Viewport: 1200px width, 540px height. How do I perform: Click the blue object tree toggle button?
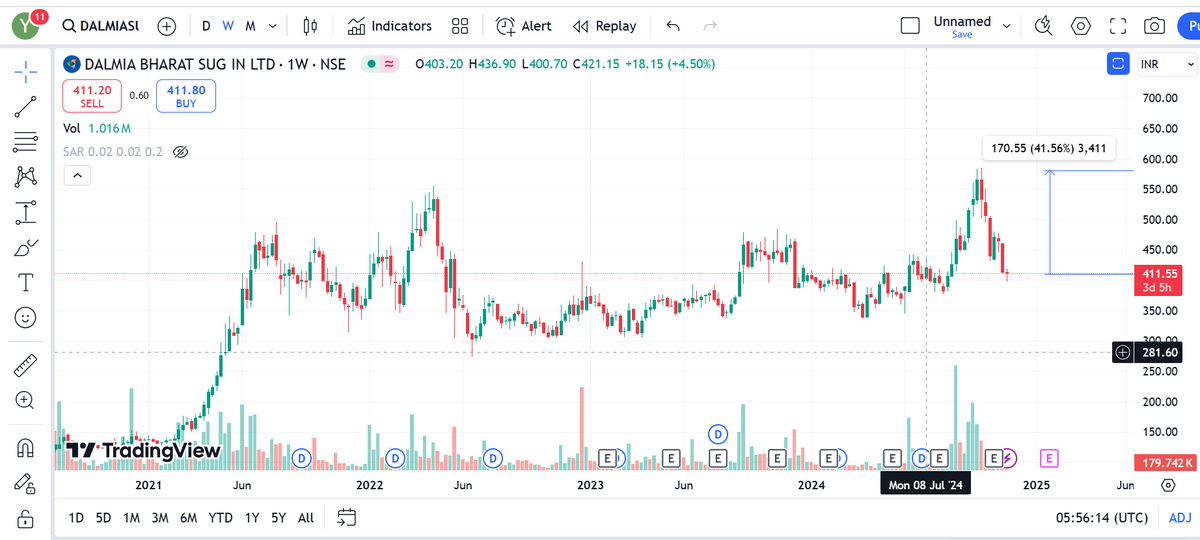1118,64
